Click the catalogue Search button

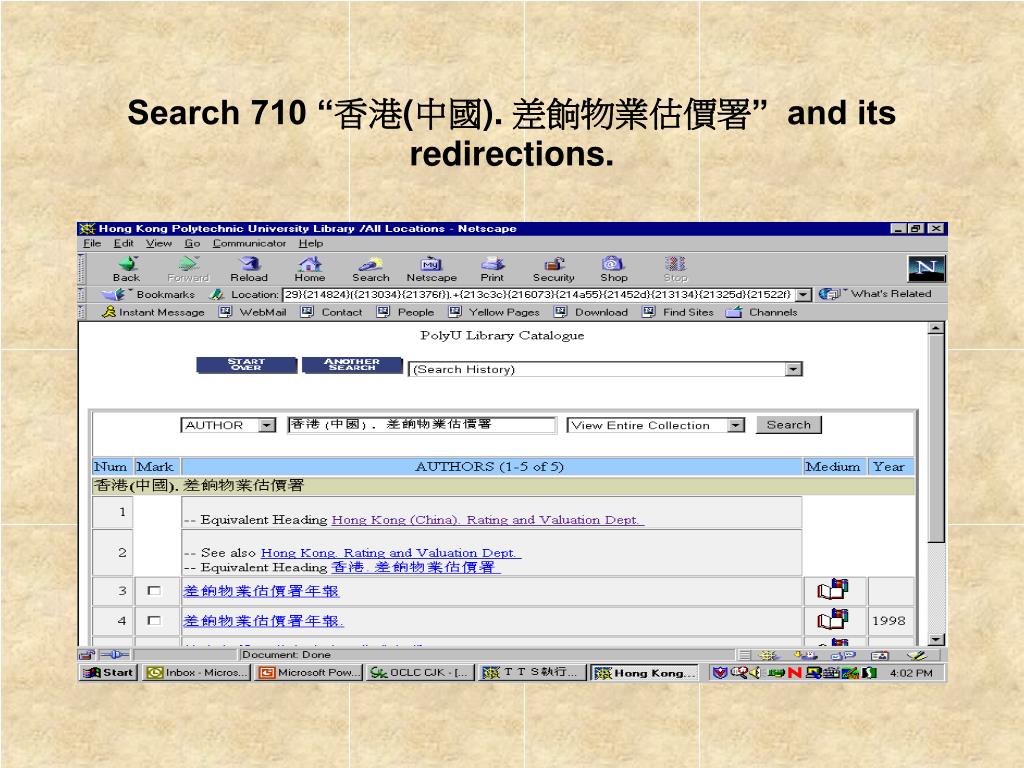(789, 425)
